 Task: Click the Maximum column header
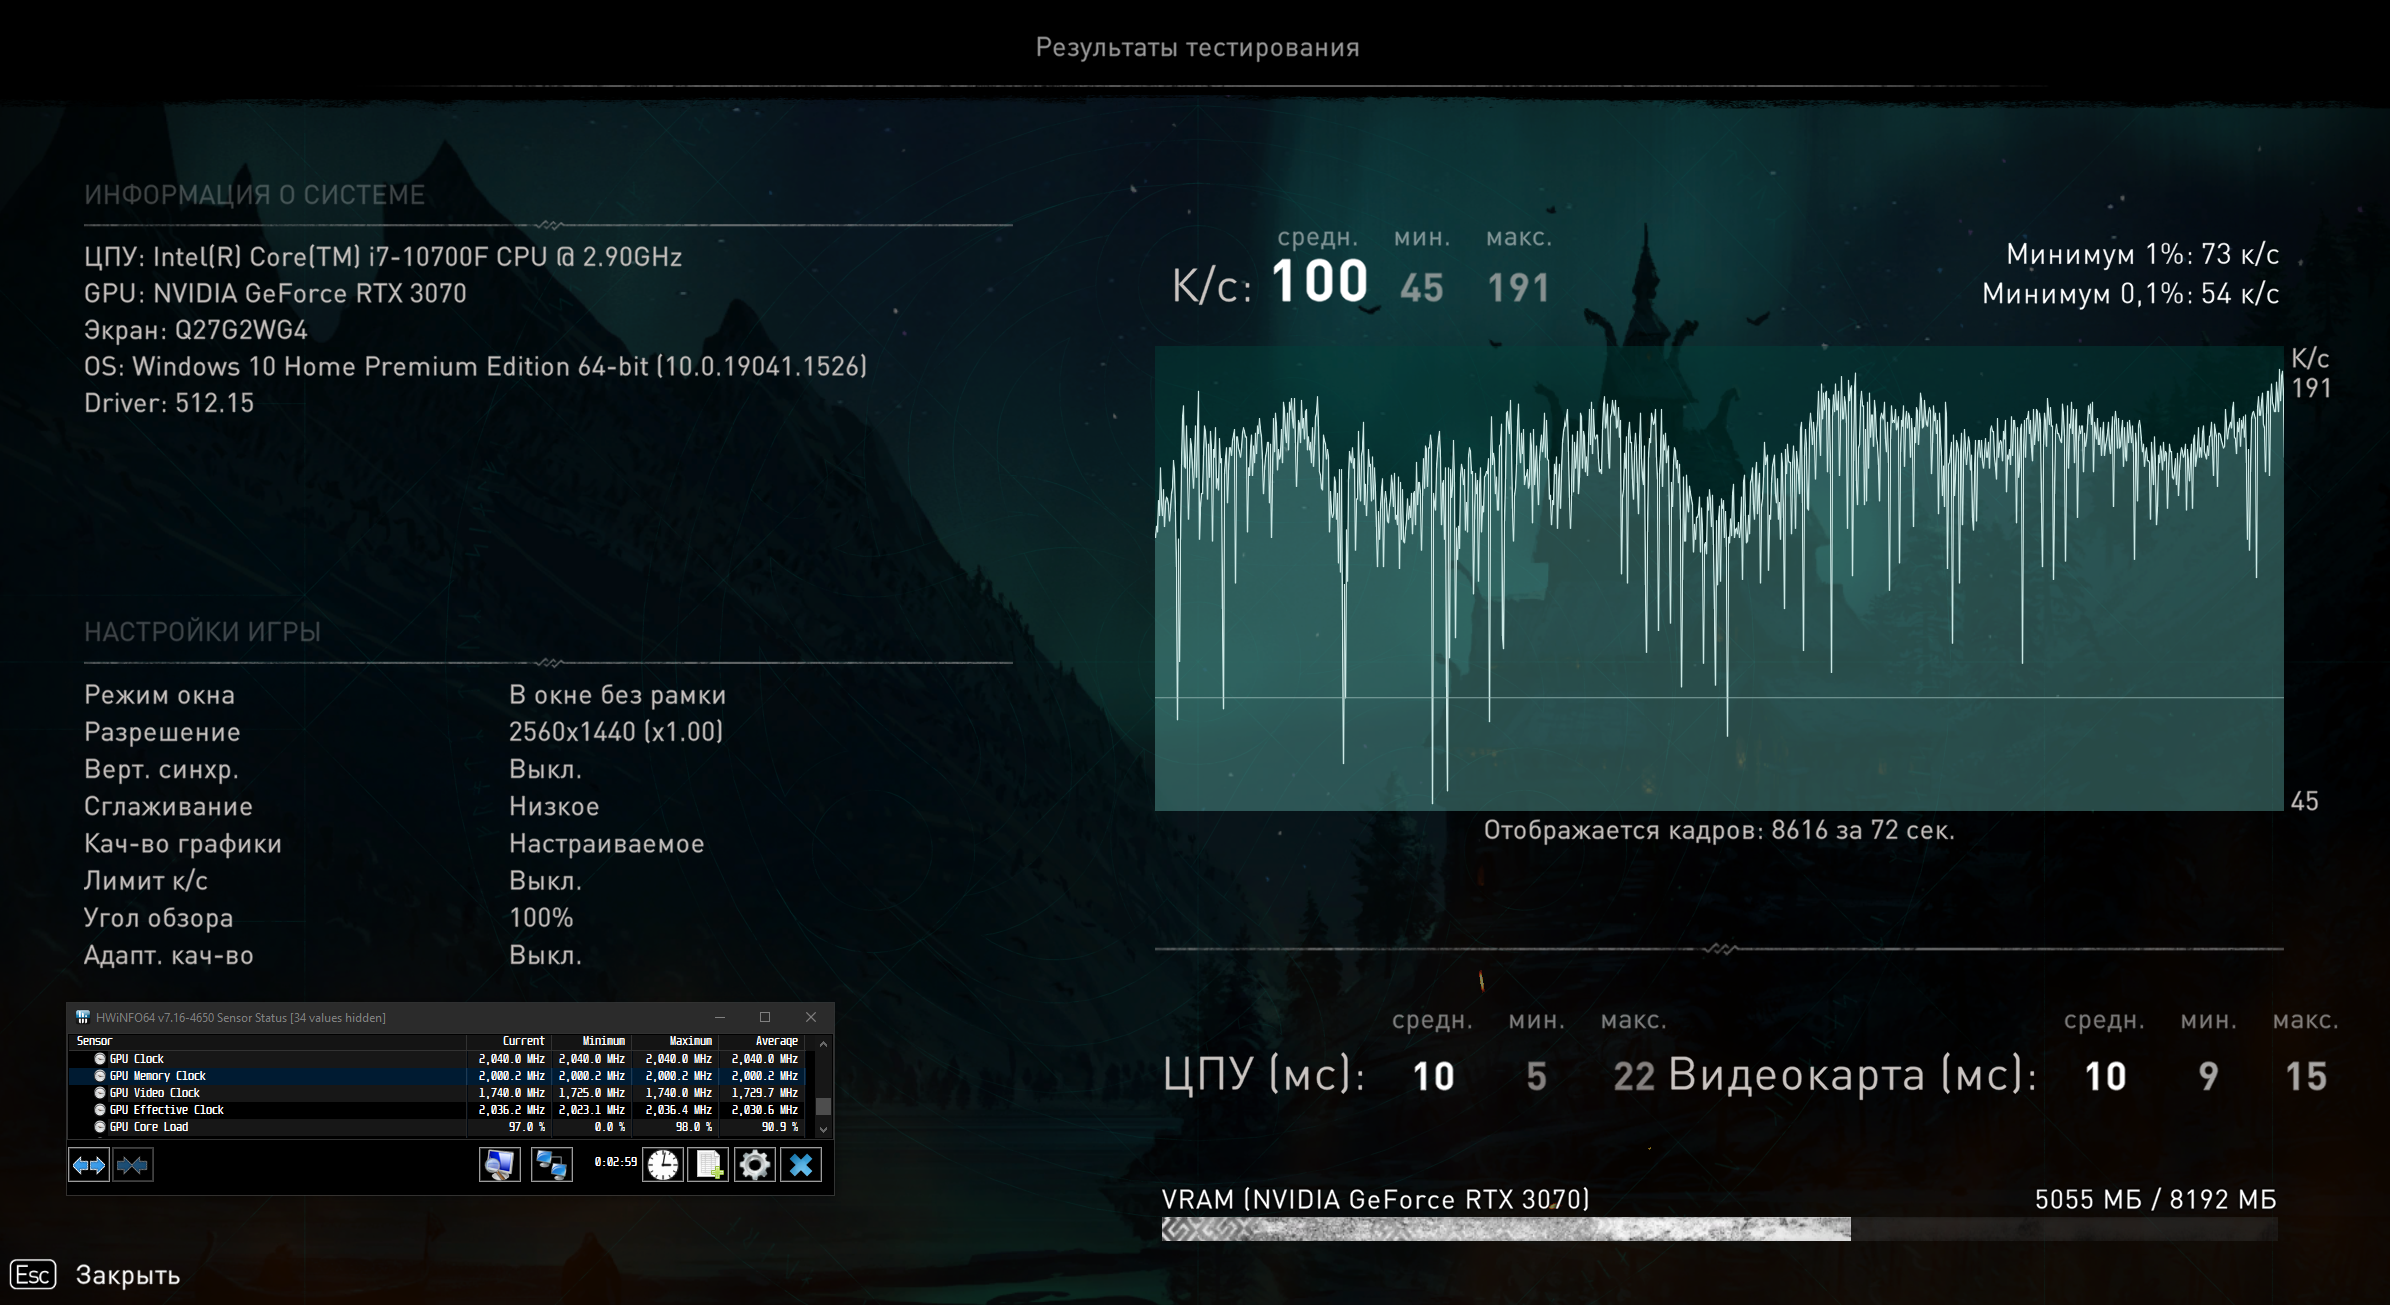(x=690, y=1041)
